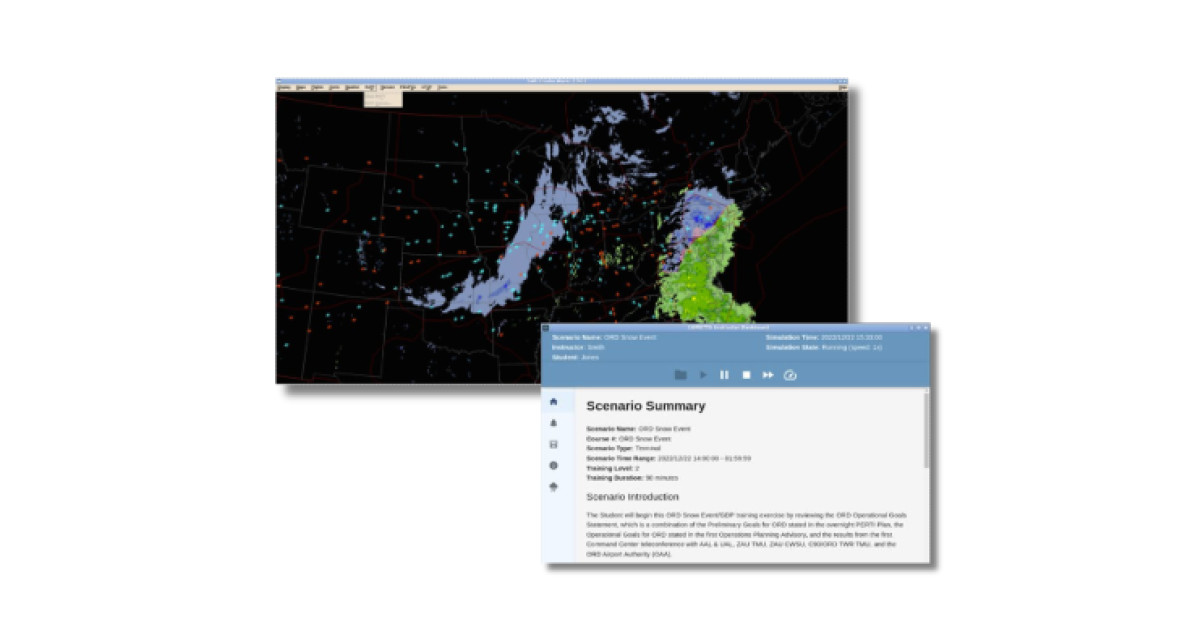Open the scenario folder icon in dashboard toolbar
The height and width of the screenshot is (628, 1200).
click(x=682, y=375)
